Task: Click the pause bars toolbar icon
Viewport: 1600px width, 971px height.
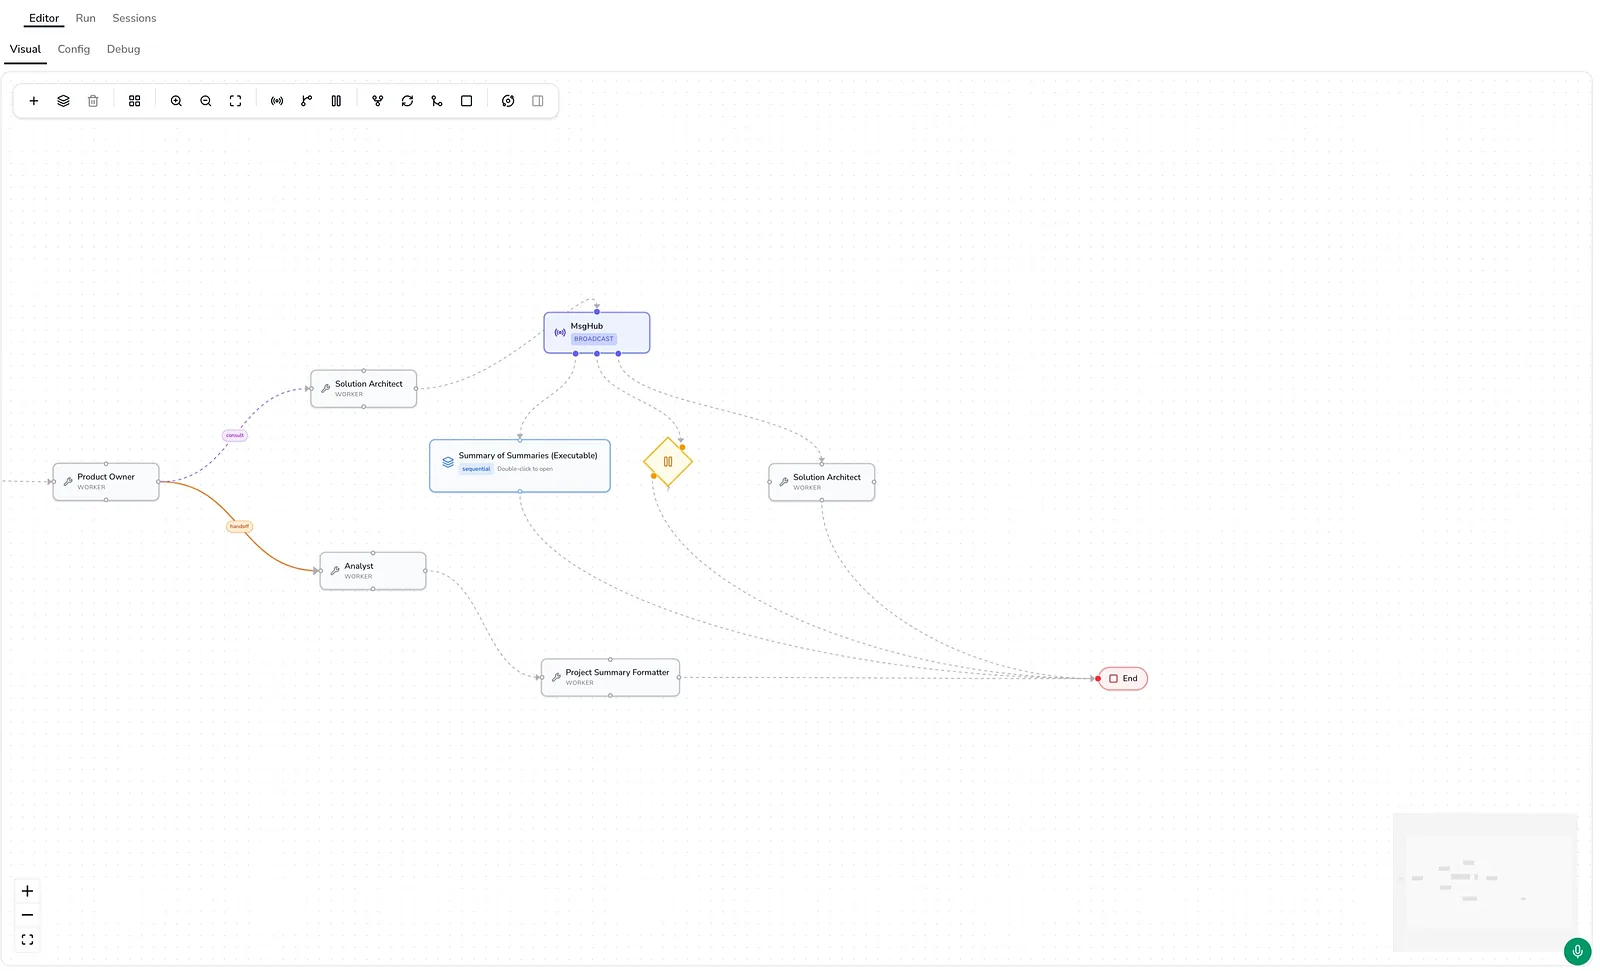Action: (336, 101)
